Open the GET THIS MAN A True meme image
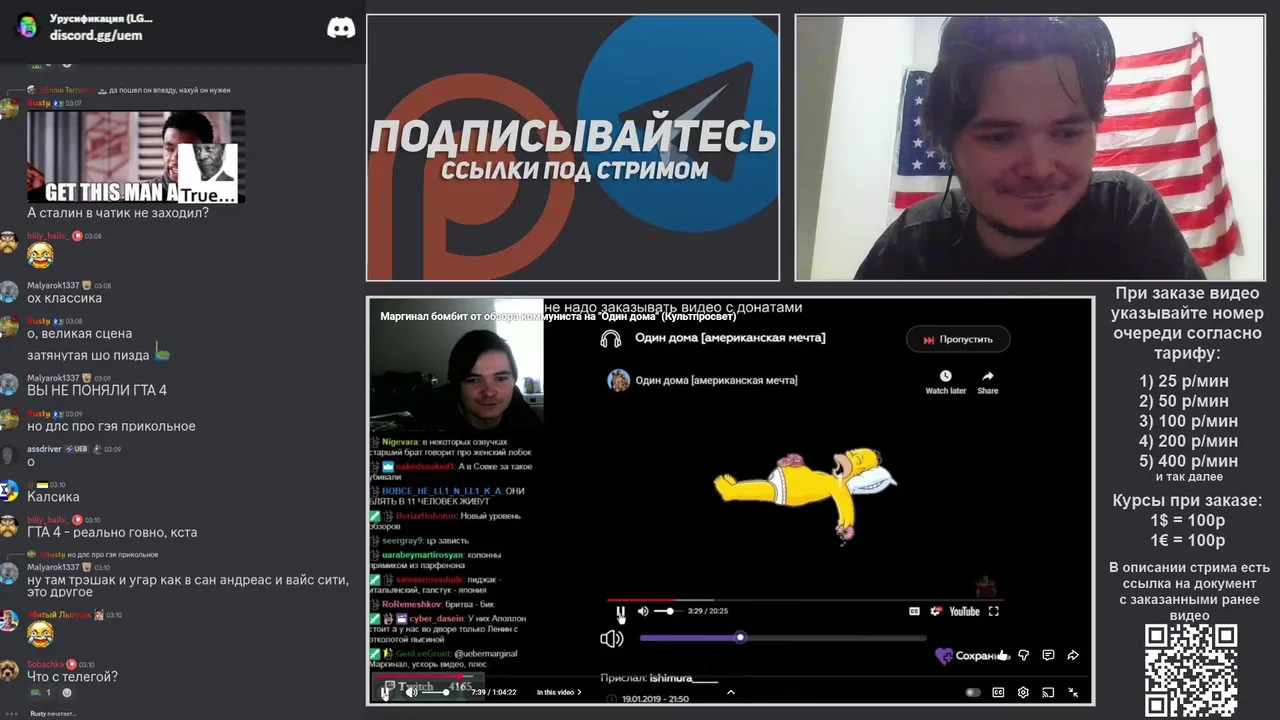The height and width of the screenshot is (720, 1280). (x=136, y=157)
